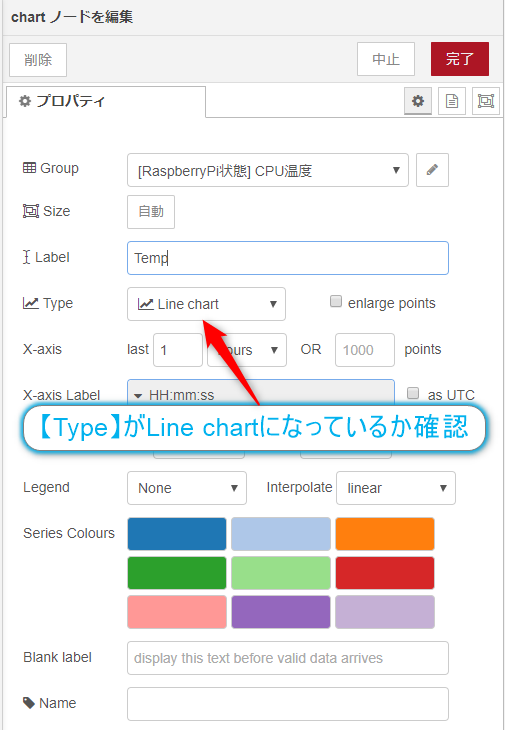Click the 削除 (Delete) button
505x730 pixels.
click(x=38, y=60)
